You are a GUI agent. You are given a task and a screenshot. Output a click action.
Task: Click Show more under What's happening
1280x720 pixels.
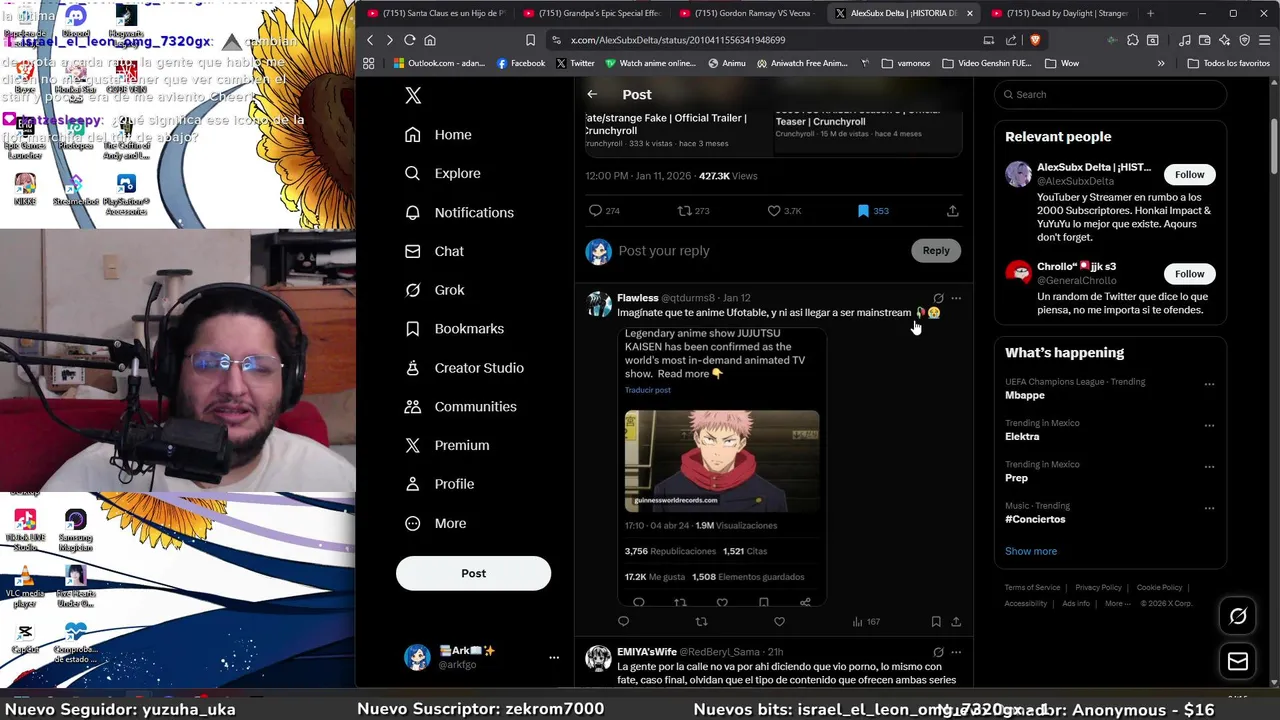point(1031,551)
